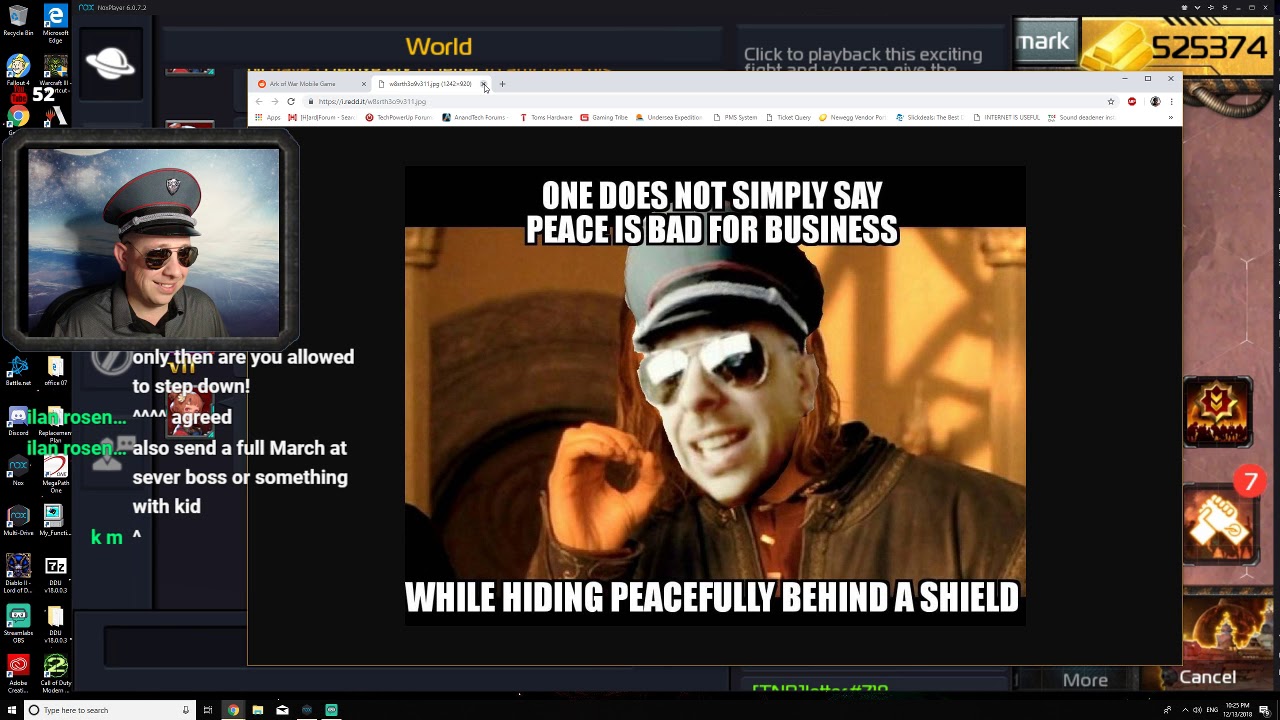Image resolution: width=1280 pixels, height=720 pixels.
Task: Open Chrome three-dot menu
Action: 1171,101
